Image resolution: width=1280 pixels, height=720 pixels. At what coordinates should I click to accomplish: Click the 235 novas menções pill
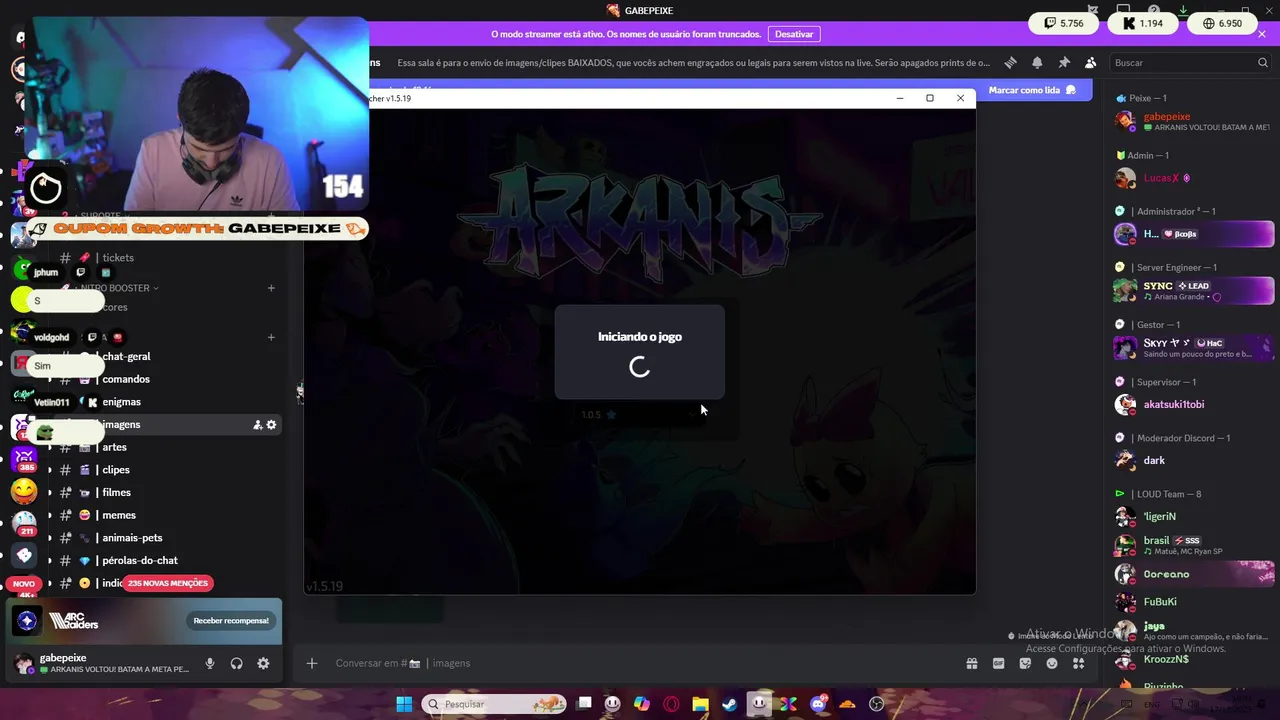pyautogui.click(x=168, y=583)
